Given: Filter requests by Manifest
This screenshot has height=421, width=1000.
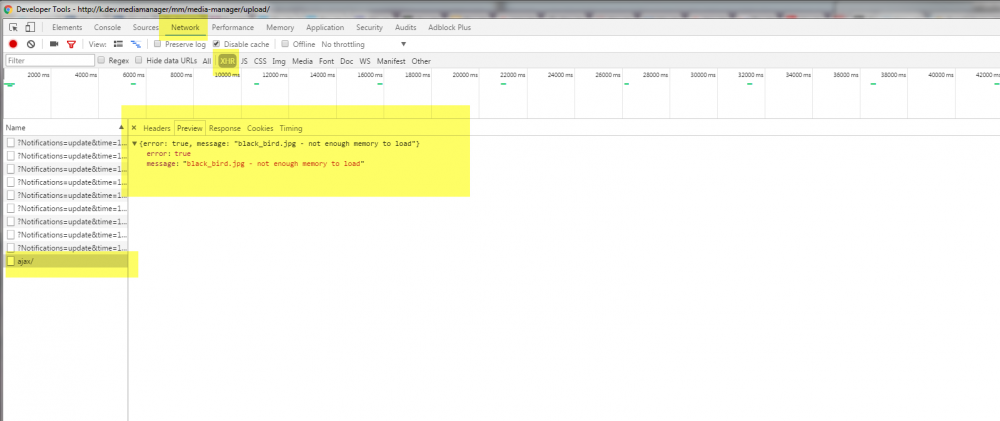Looking at the screenshot, I should [391, 61].
